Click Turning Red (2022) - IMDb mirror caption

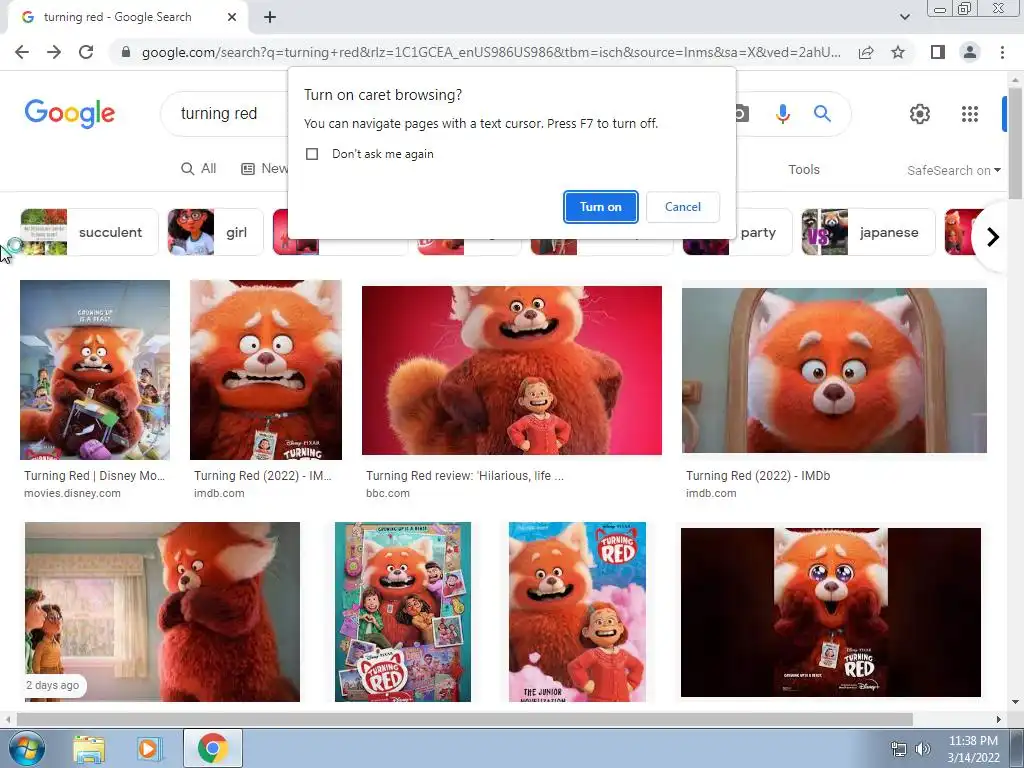coord(758,476)
